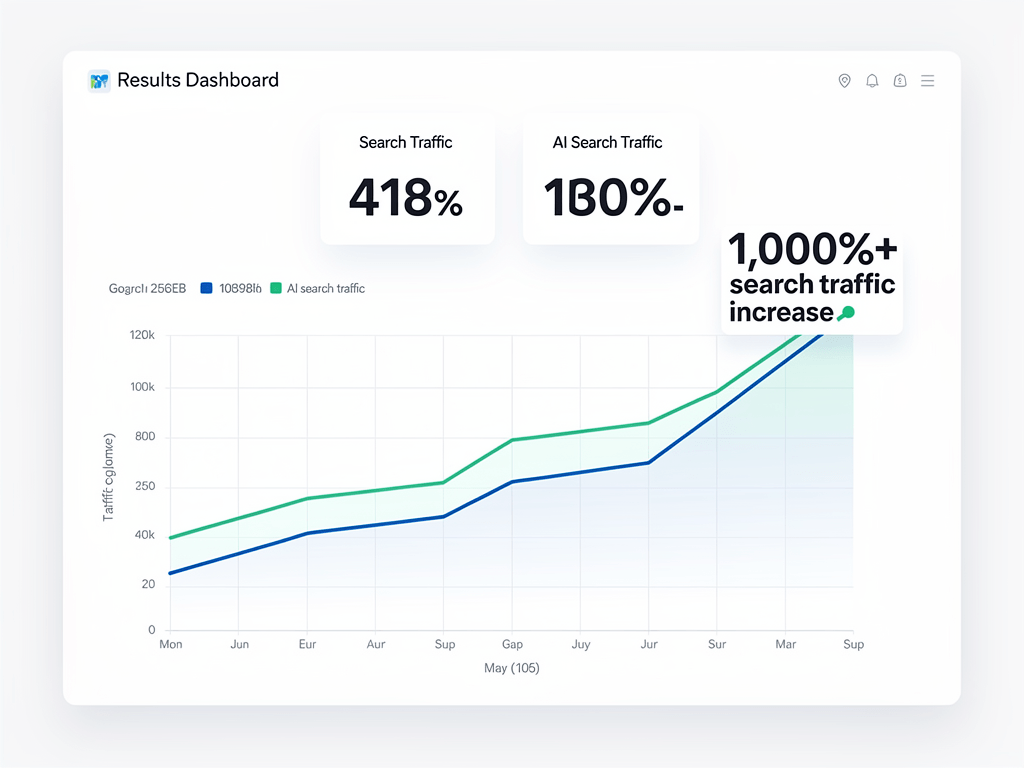Screen dimensions: 1024x768
Task: Select the Mon label on the x-axis
Action: pyautogui.click(x=170, y=644)
